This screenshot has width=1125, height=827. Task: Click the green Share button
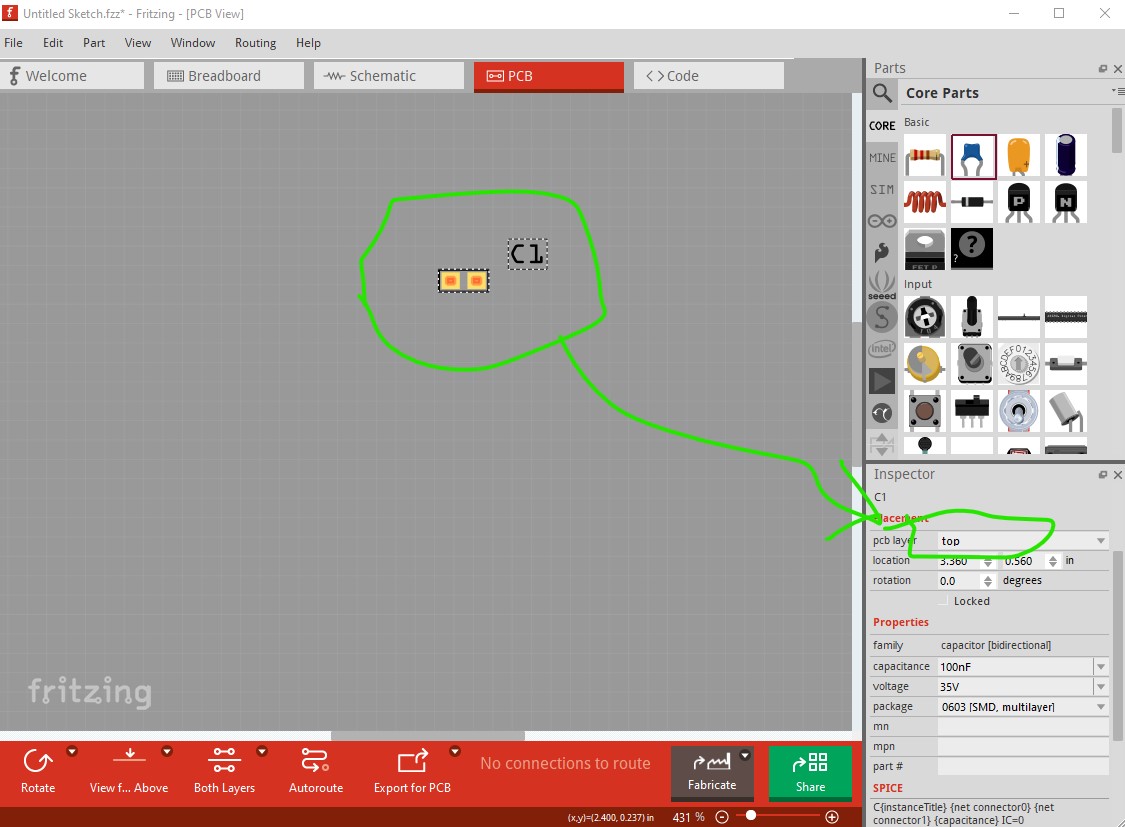pyautogui.click(x=810, y=772)
